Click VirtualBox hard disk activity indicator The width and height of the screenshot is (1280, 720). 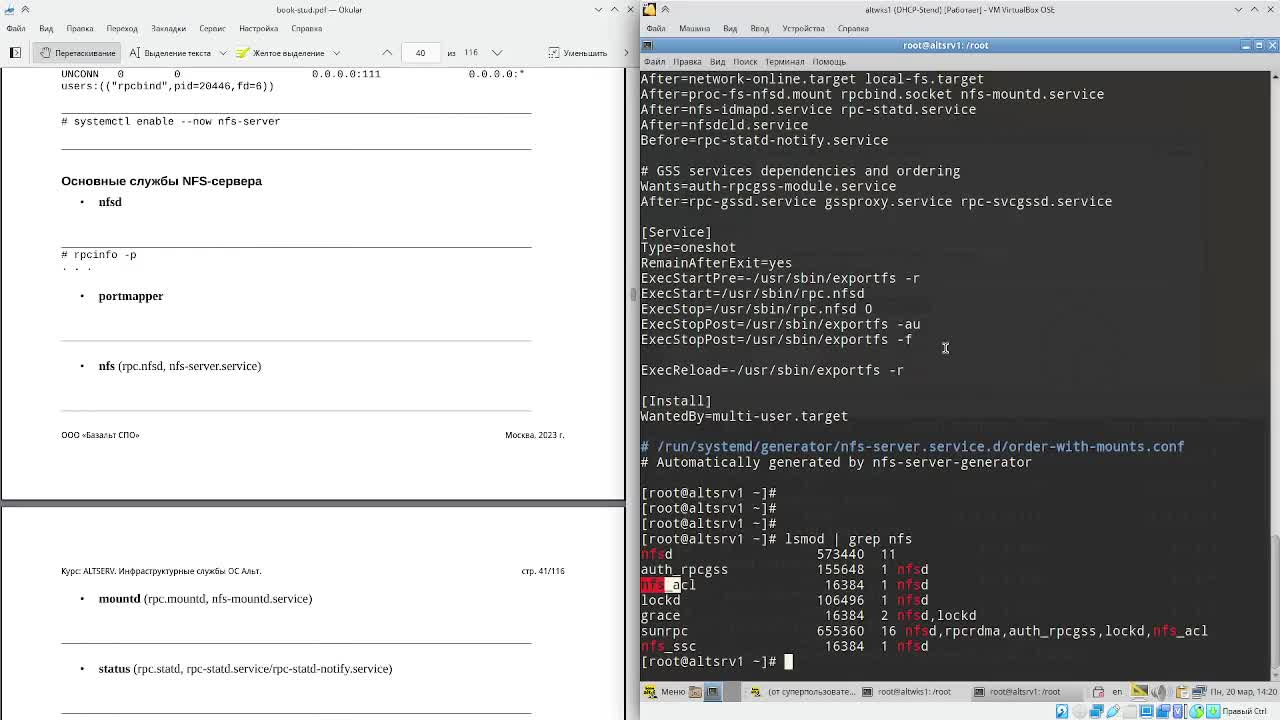[x=1062, y=711]
